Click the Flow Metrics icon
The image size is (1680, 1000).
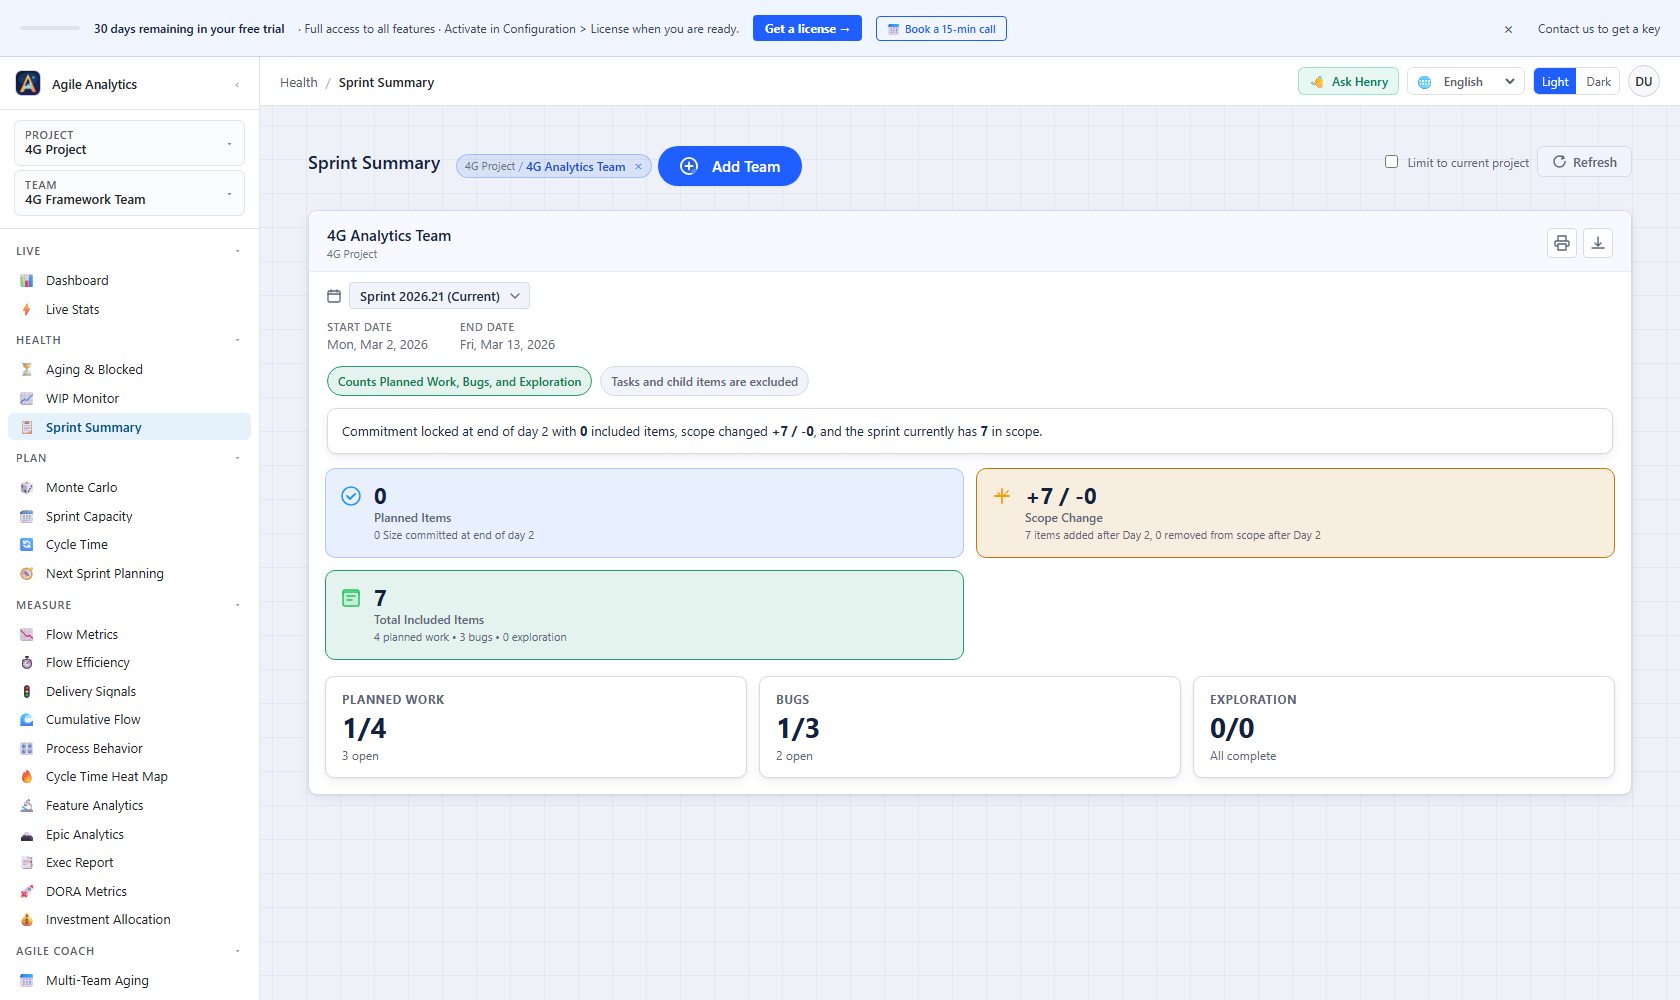click(27, 635)
